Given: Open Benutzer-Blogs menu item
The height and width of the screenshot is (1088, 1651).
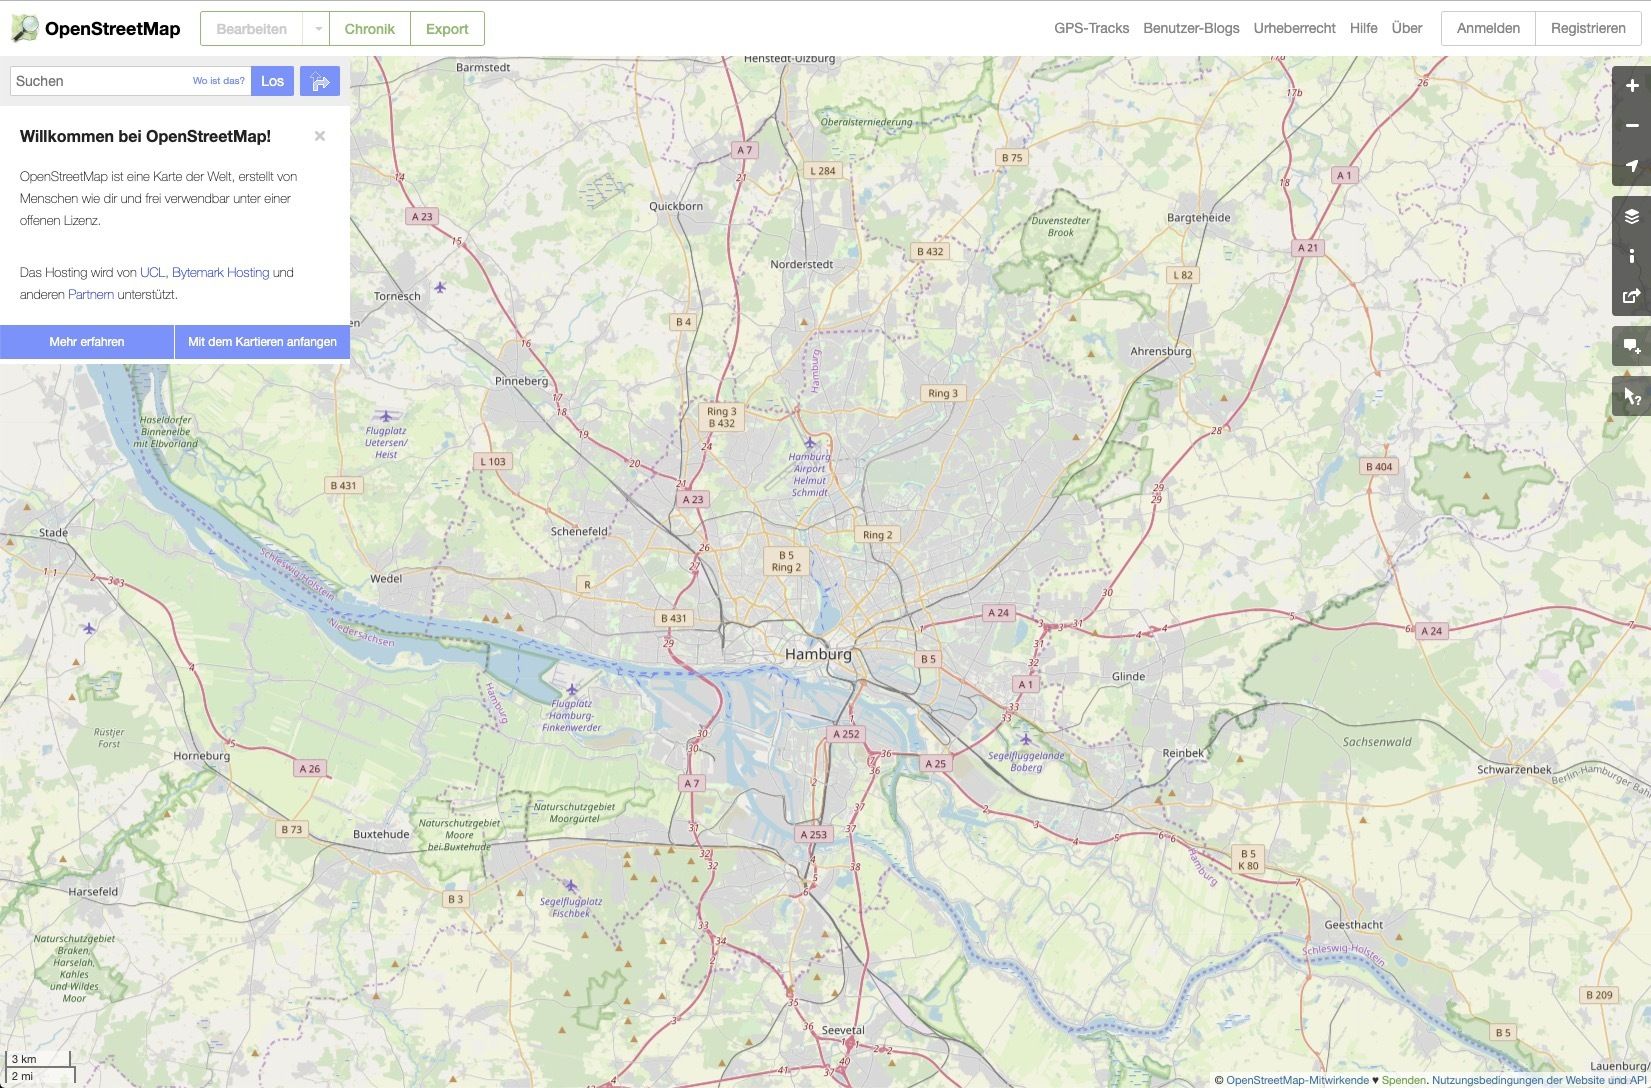Looking at the screenshot, I should pos(1191,28).
